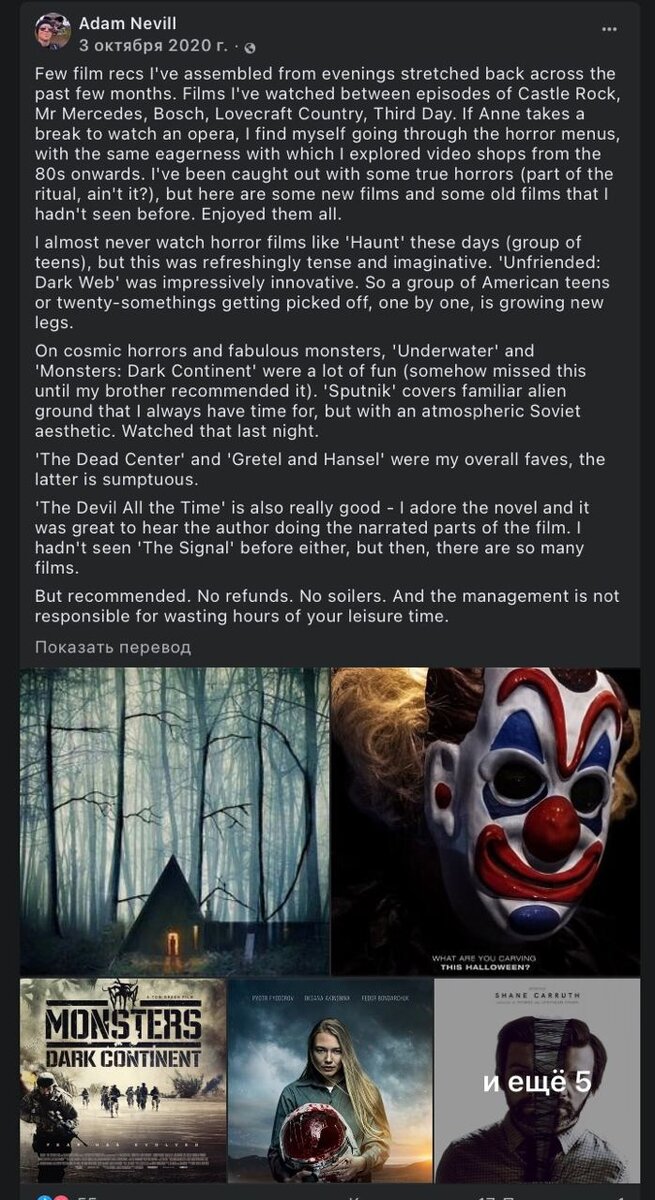Screen dimensions: 655x1200
Task: View the Monsters Dark Continent poster
Action: (x=123, y=1080)
